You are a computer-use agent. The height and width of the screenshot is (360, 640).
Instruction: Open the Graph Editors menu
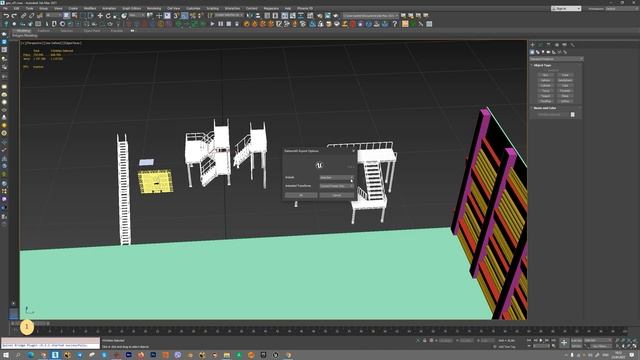[x=131, y=8]
